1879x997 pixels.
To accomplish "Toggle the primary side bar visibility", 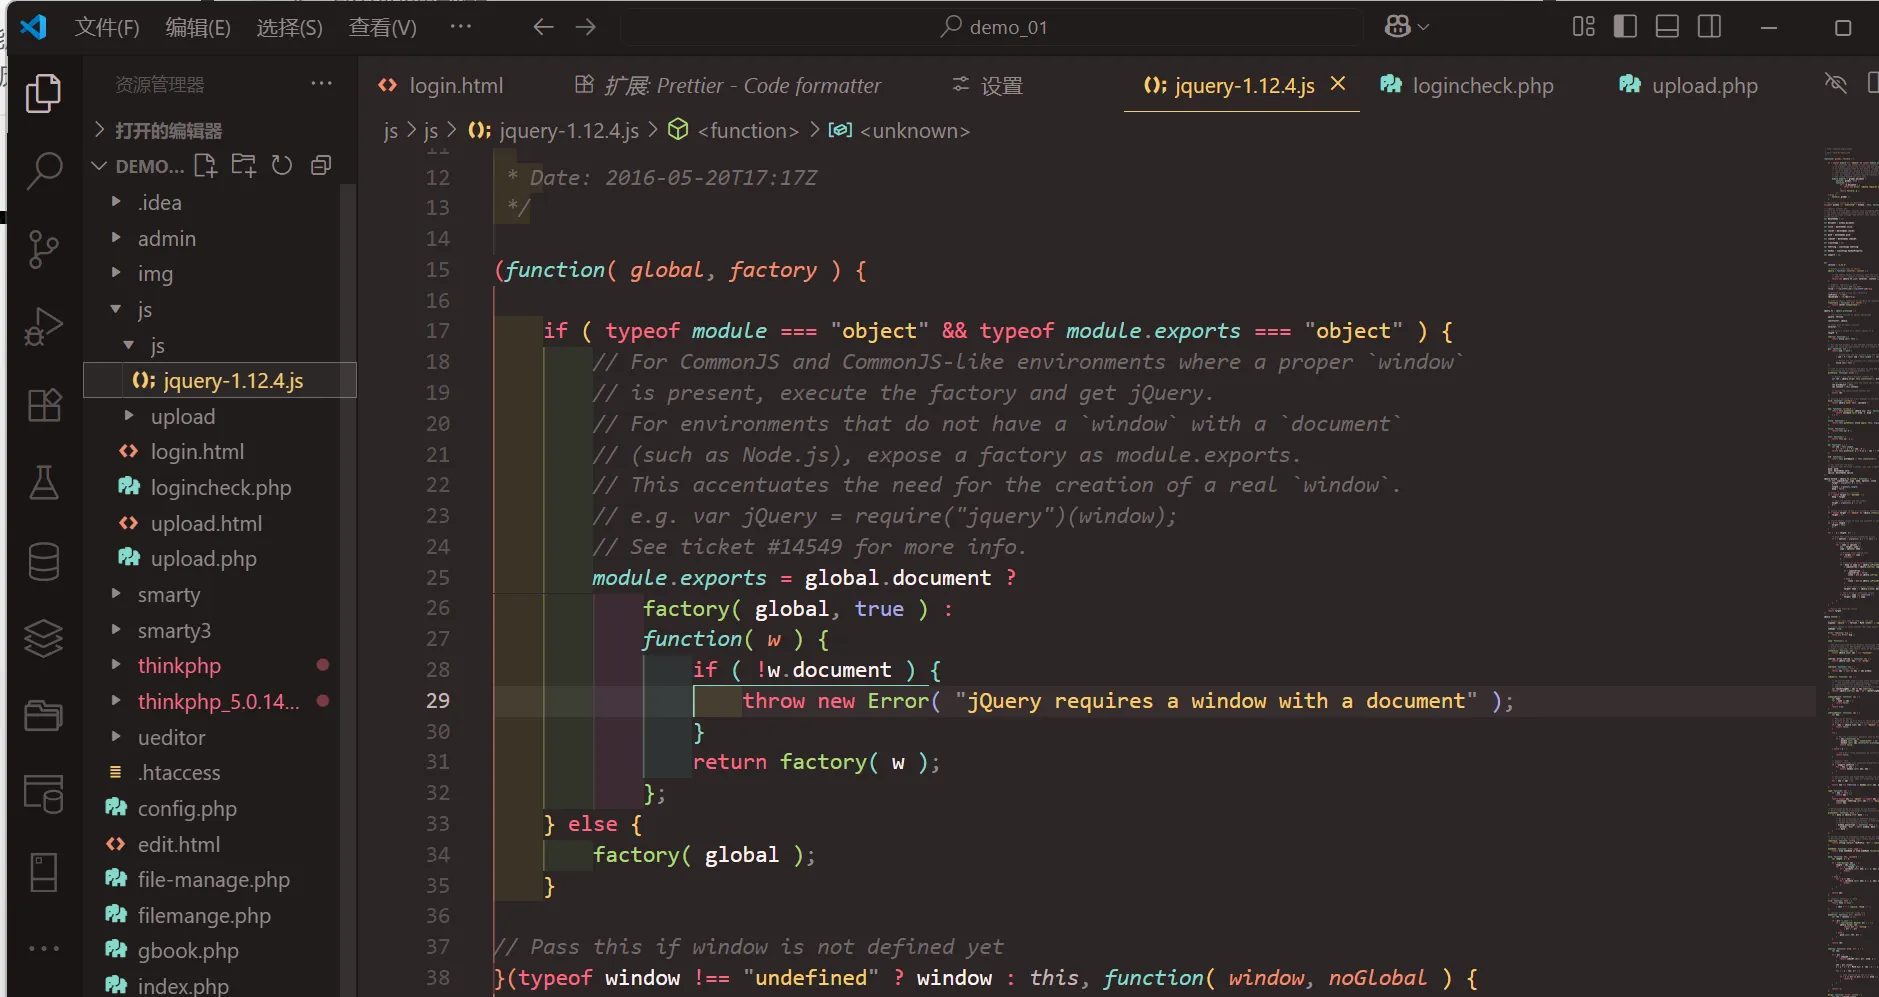I will pos(1625,27).
